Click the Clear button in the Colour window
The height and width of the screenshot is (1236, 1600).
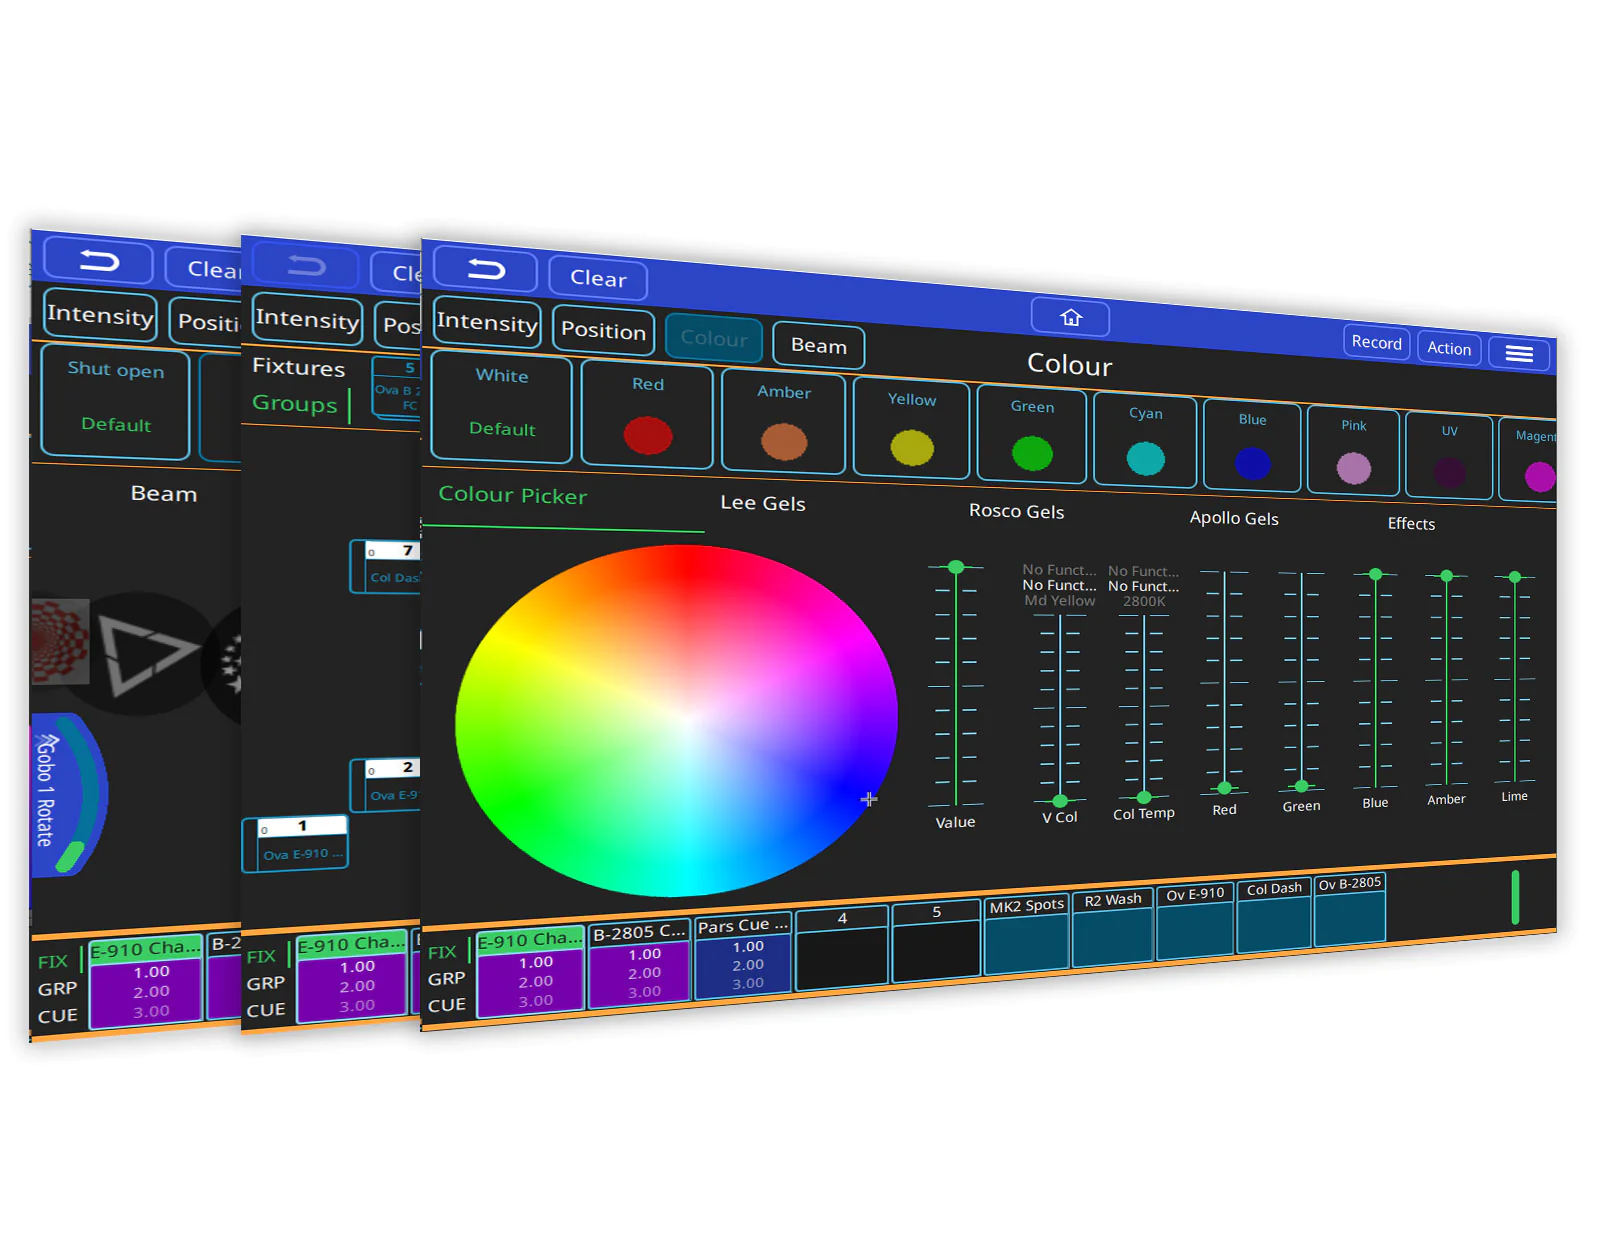coord(598,278)
